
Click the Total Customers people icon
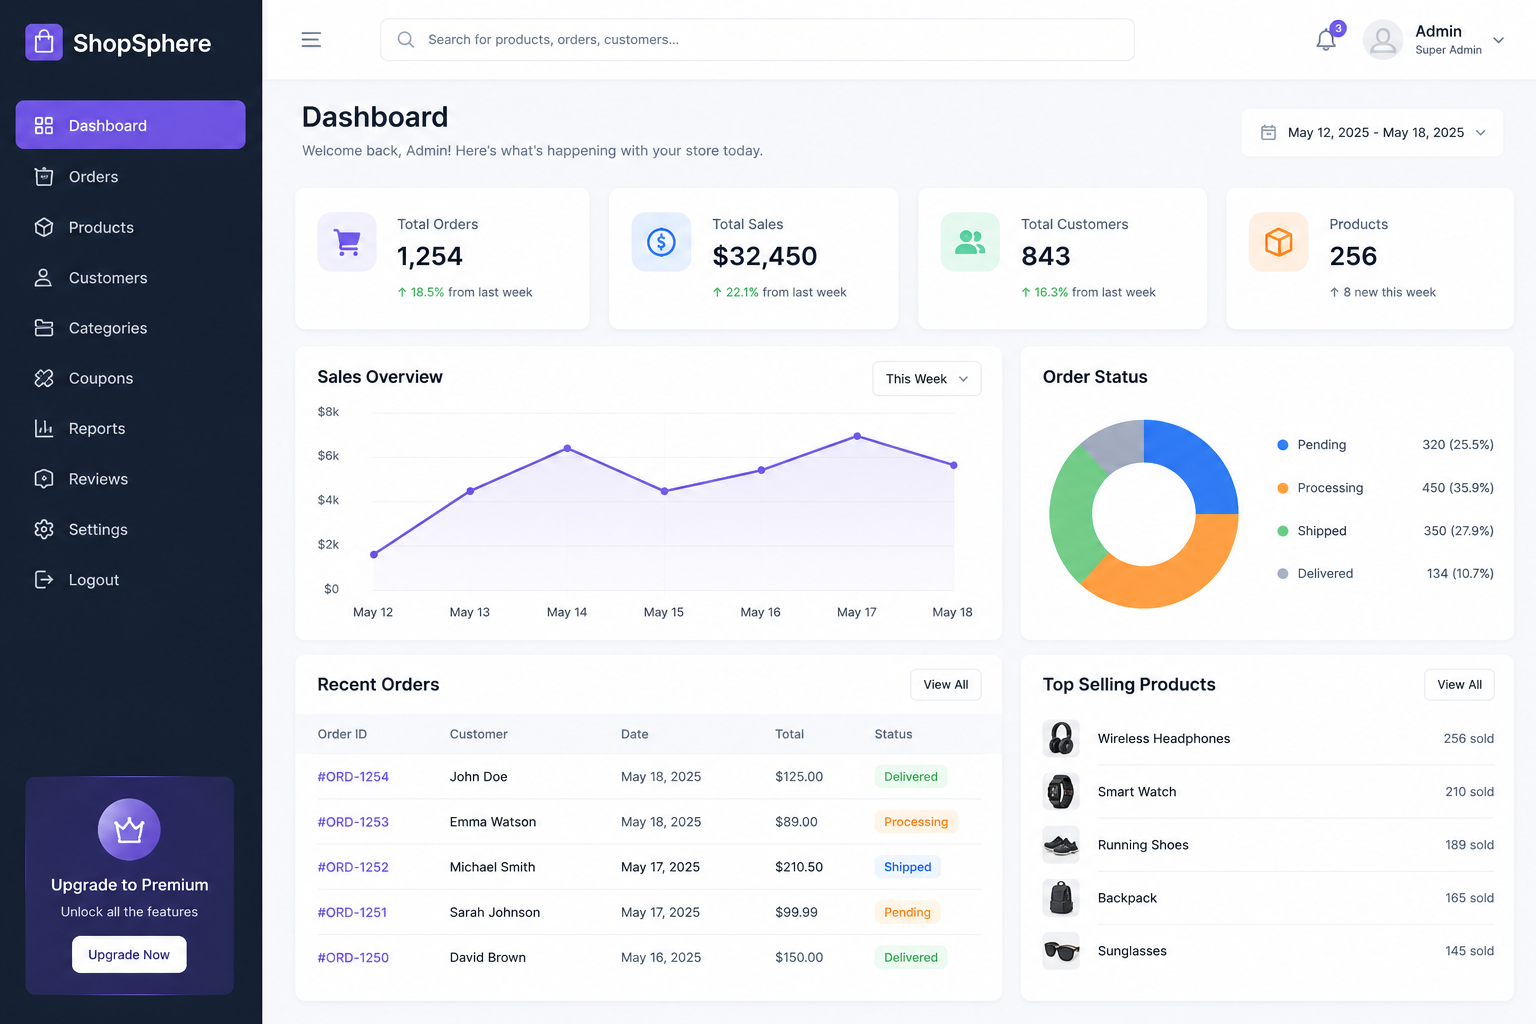point(970,242)
